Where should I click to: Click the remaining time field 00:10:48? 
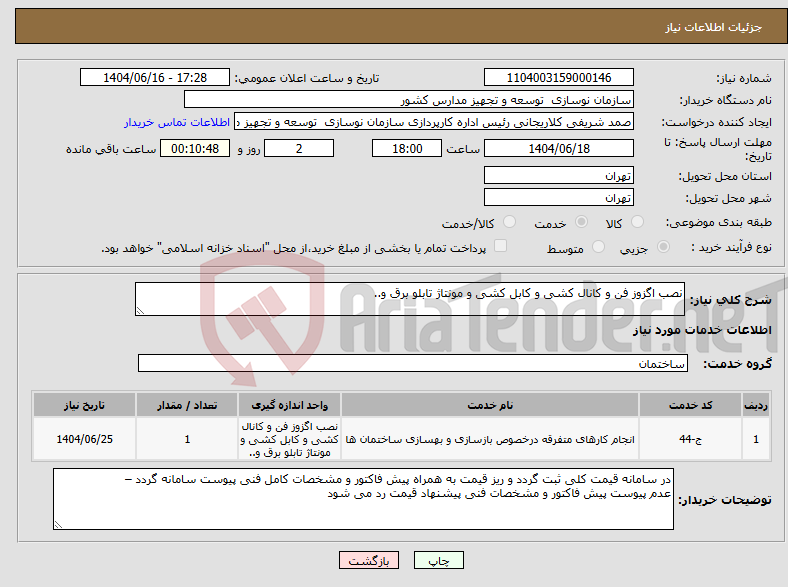pyautogui.click(x=195, y=148)
